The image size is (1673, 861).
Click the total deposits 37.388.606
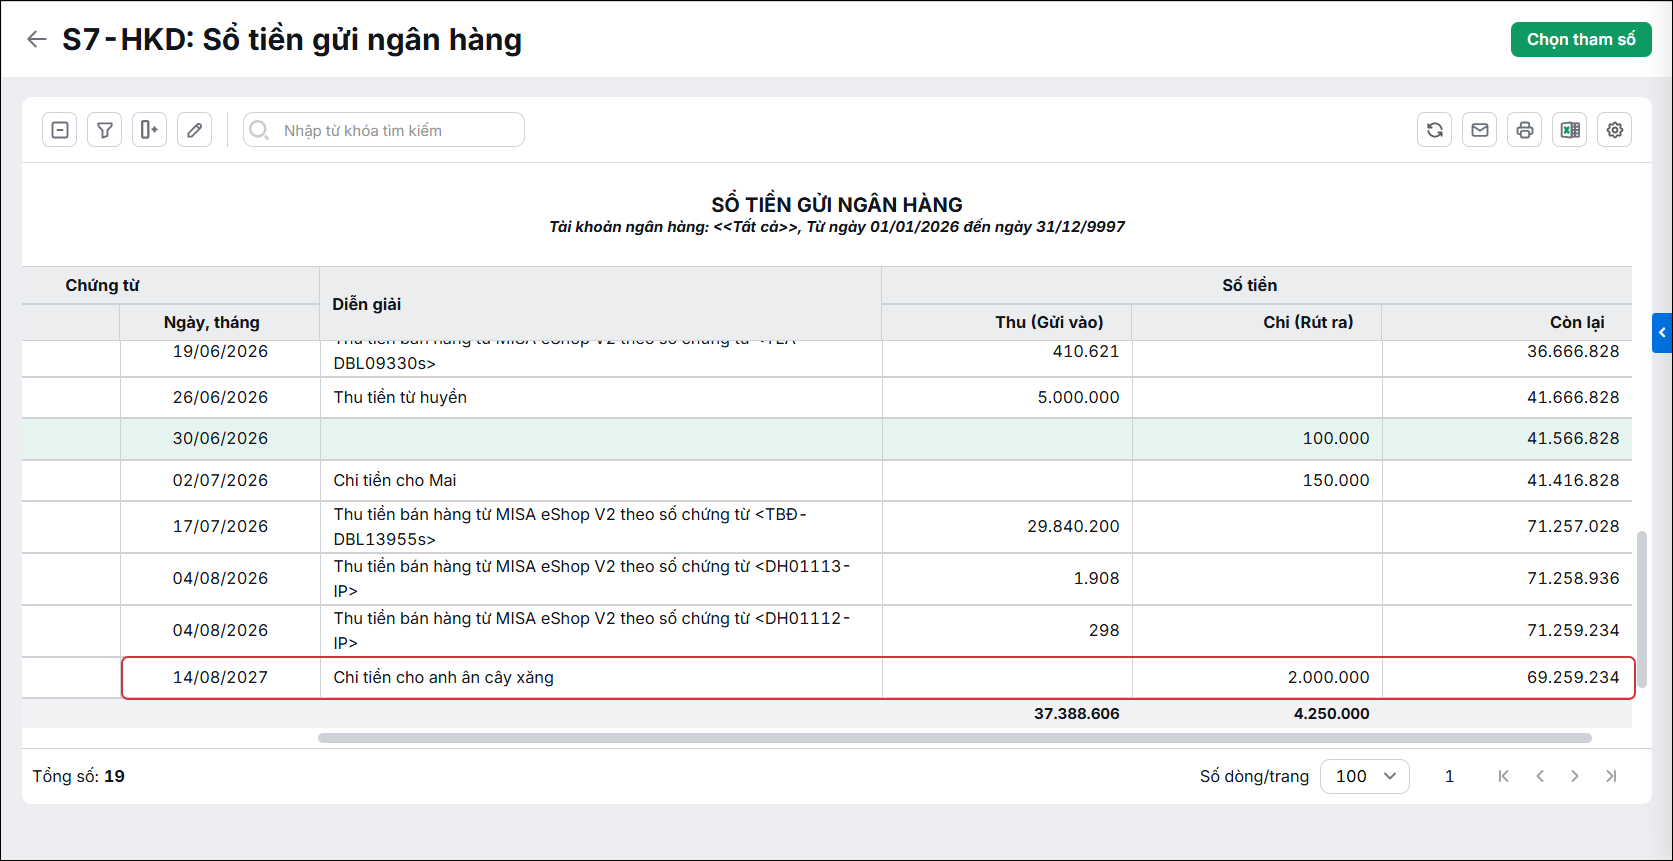tap(1077, 713)
